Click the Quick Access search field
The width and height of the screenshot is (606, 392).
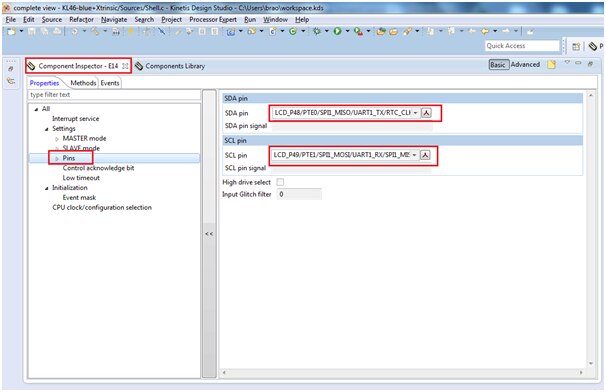(x=522, y=46)
